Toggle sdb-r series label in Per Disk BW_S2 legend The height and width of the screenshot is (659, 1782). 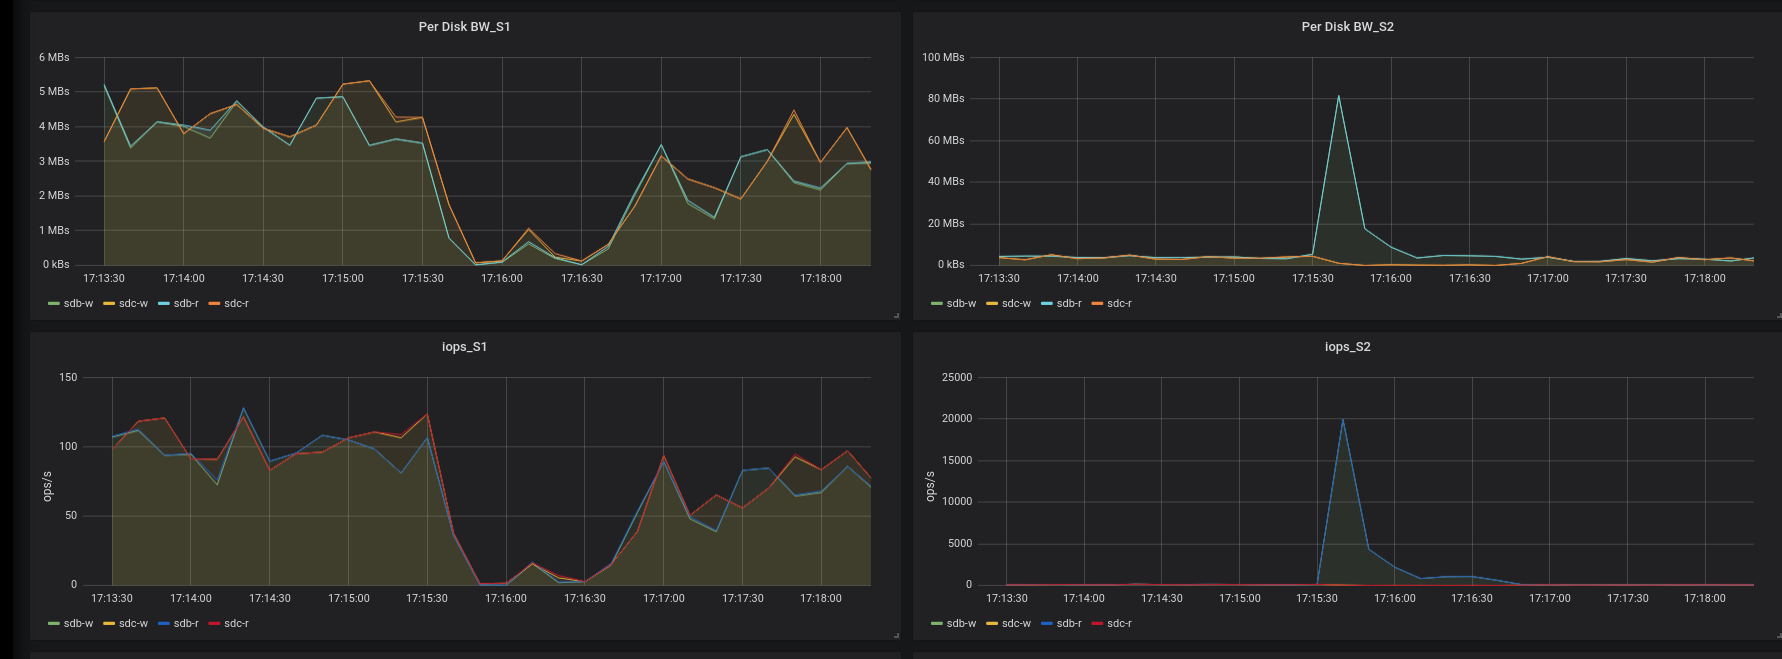pyautogui.click(x=1069, y=303)
